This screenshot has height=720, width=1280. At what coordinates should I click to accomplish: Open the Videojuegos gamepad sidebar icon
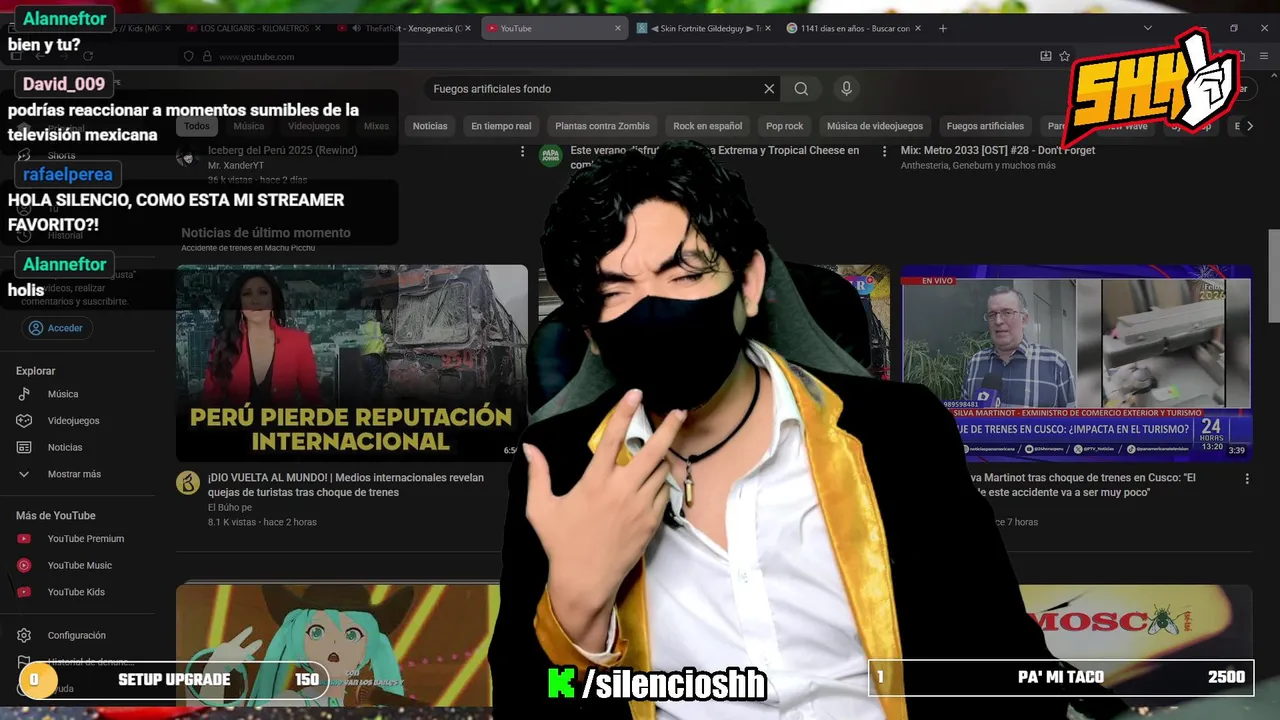point(24,421)
